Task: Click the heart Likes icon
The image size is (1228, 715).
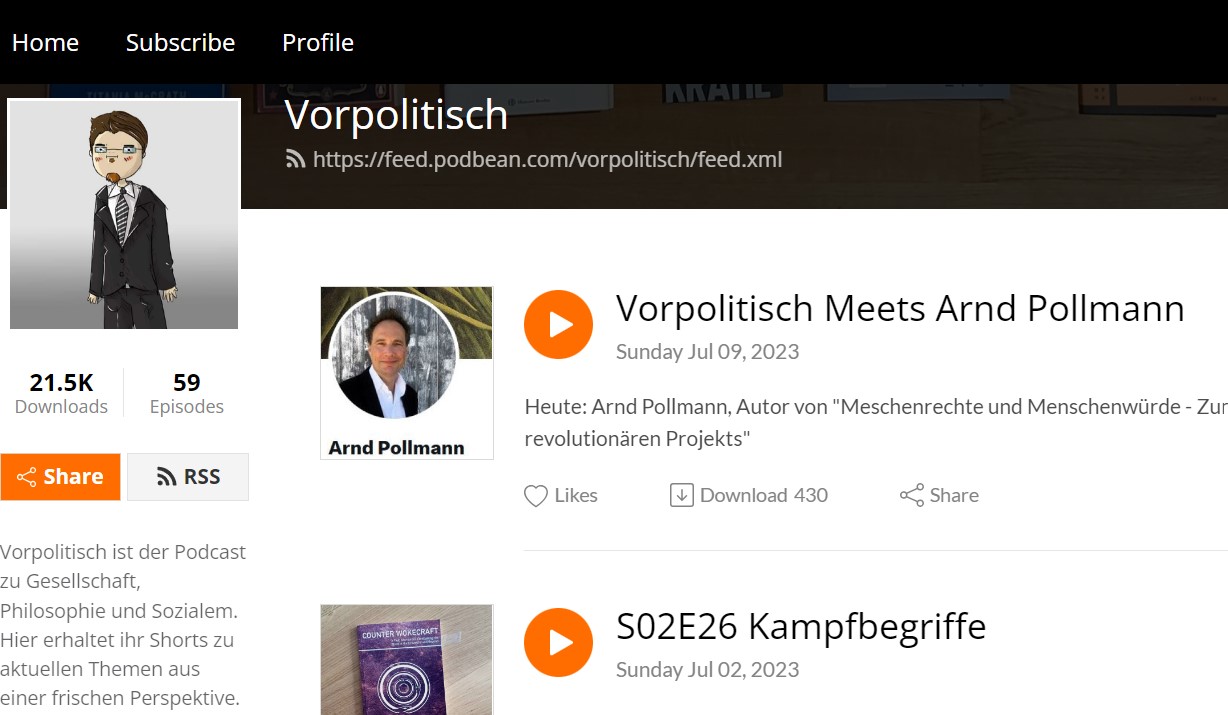Action: coord(536,496)
